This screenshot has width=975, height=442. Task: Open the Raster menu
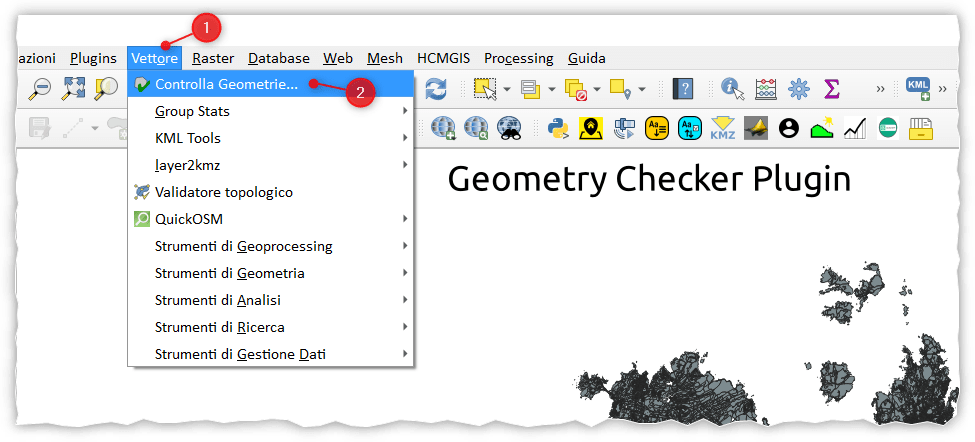click(212, 58)
